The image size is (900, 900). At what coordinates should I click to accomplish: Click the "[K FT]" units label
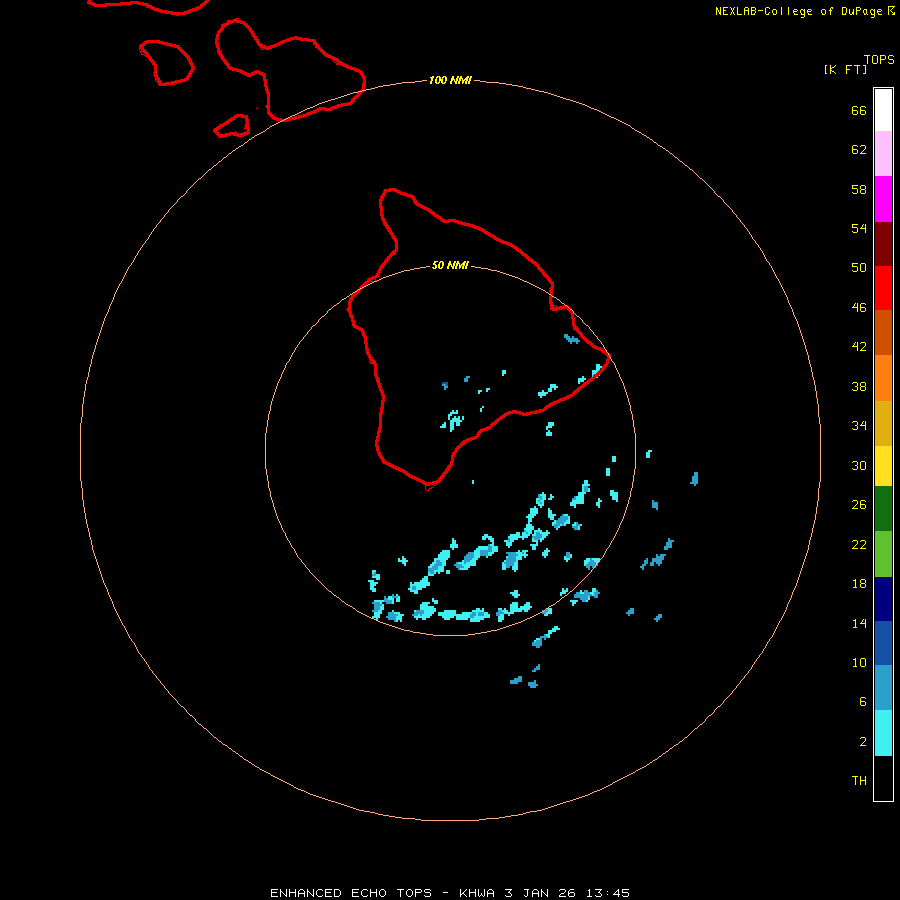(845, 69)
